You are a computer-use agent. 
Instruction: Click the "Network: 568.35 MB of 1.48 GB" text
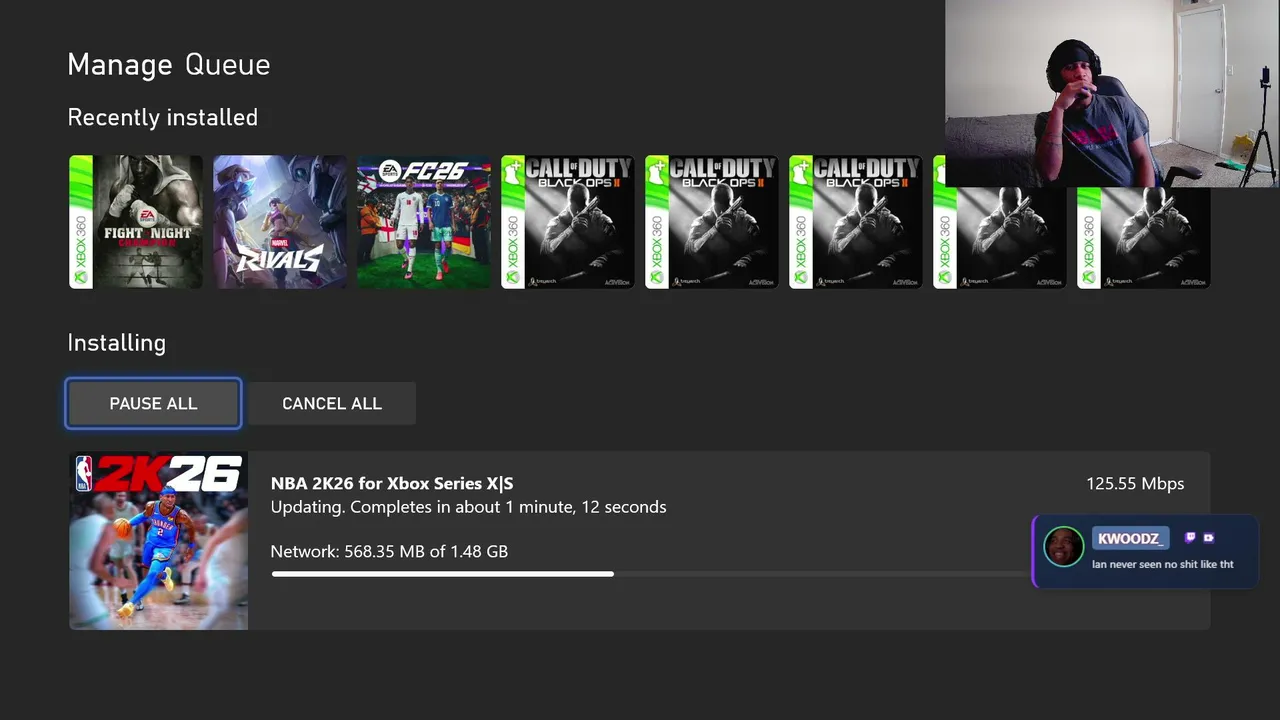pos(389,551)
